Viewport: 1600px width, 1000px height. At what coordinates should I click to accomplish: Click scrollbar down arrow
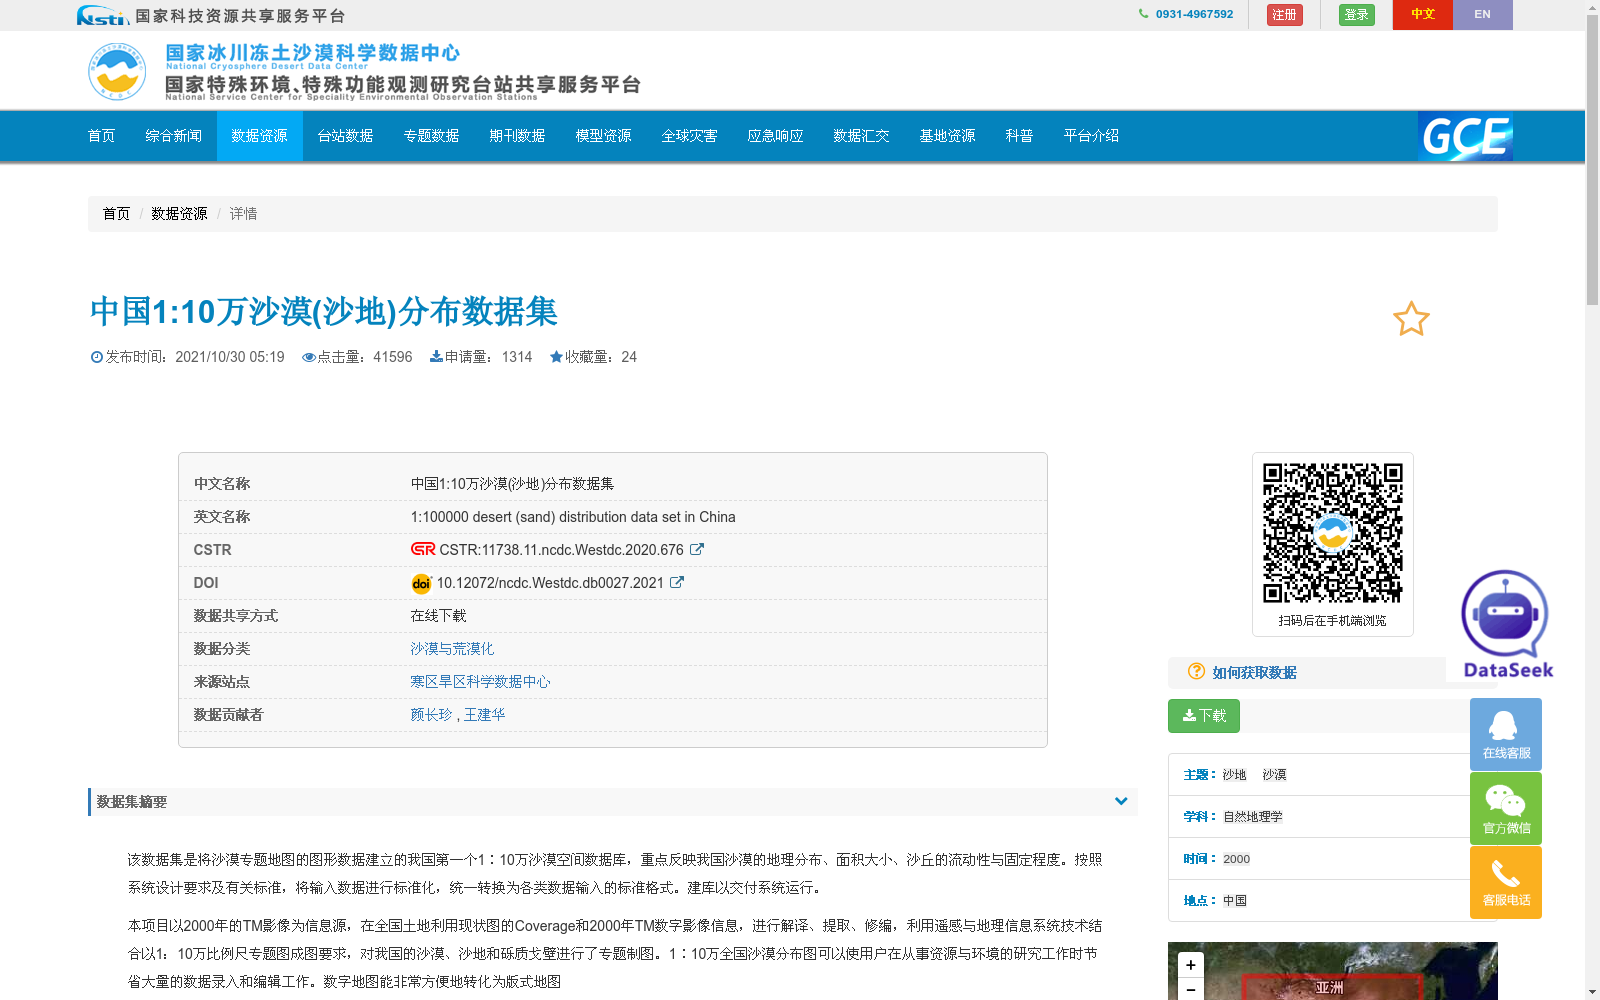1592,992
